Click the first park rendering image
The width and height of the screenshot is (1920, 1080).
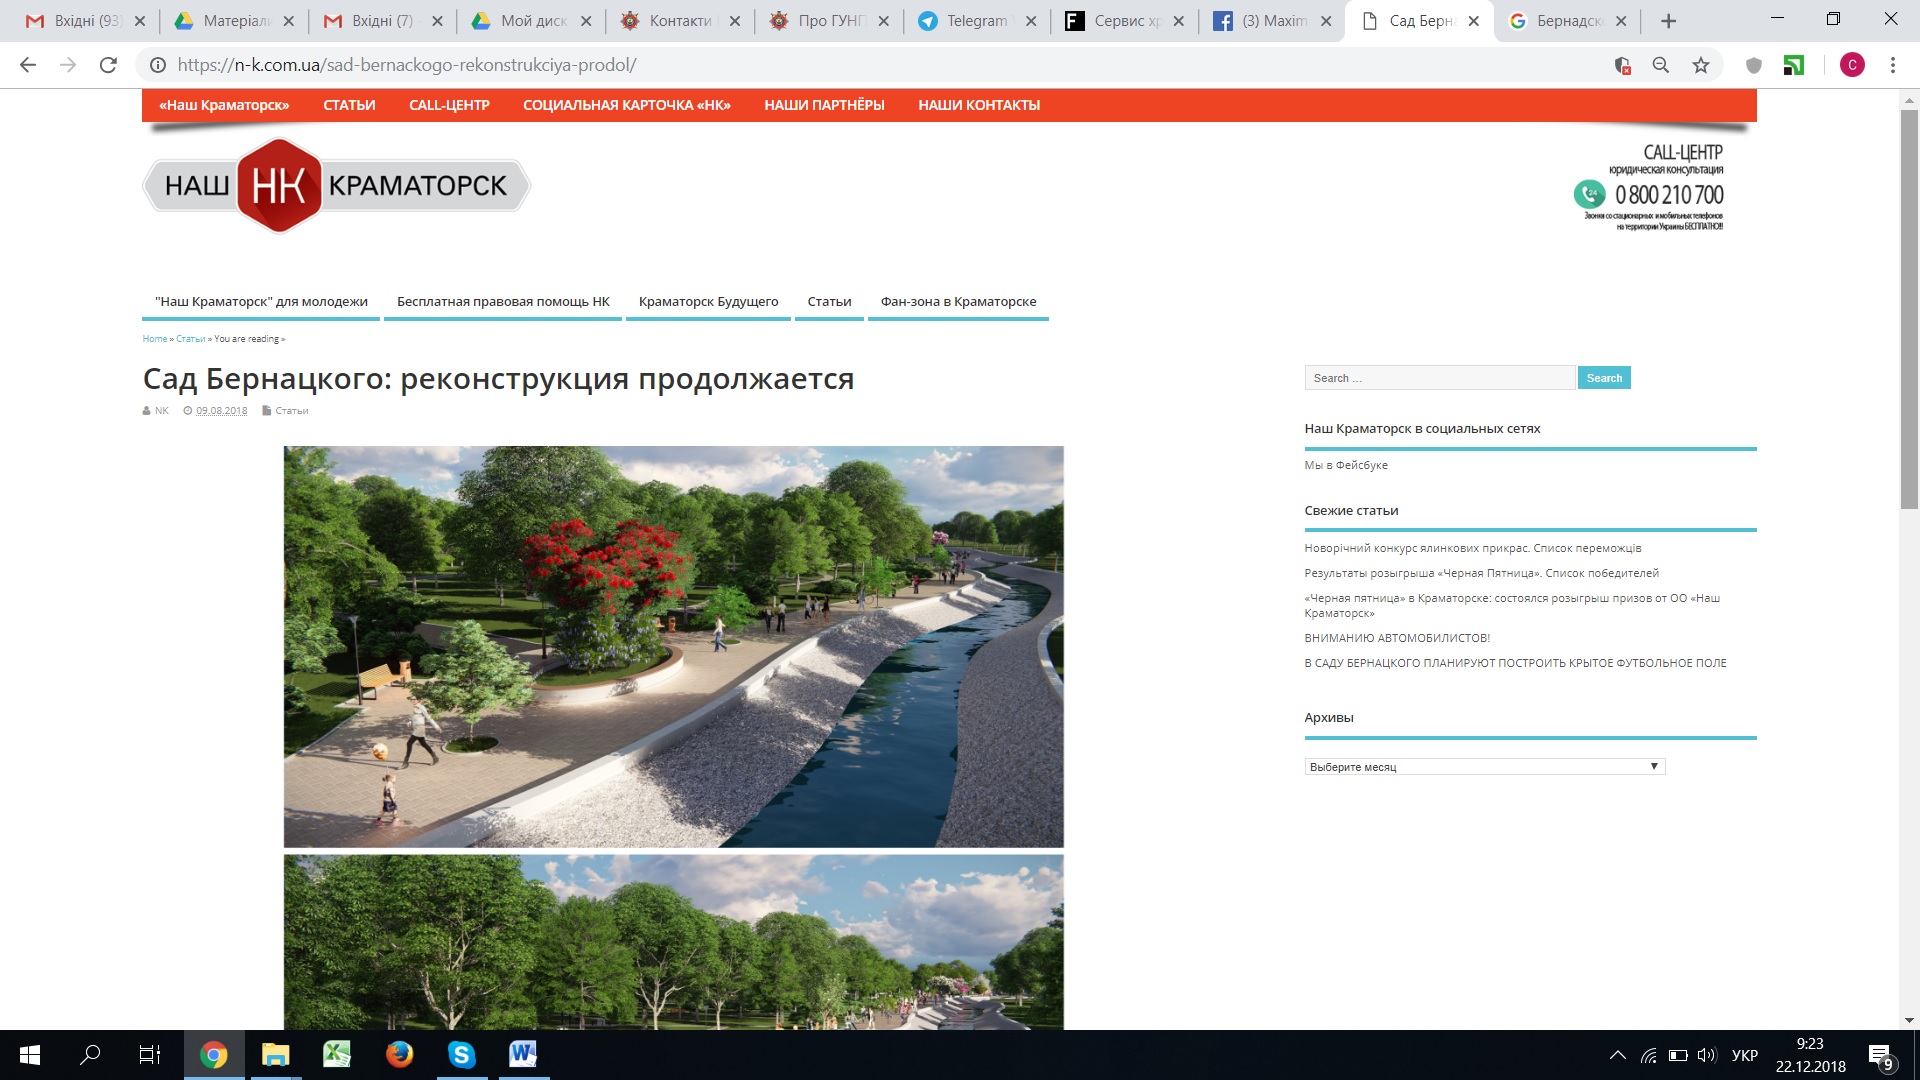click(673, 646)
